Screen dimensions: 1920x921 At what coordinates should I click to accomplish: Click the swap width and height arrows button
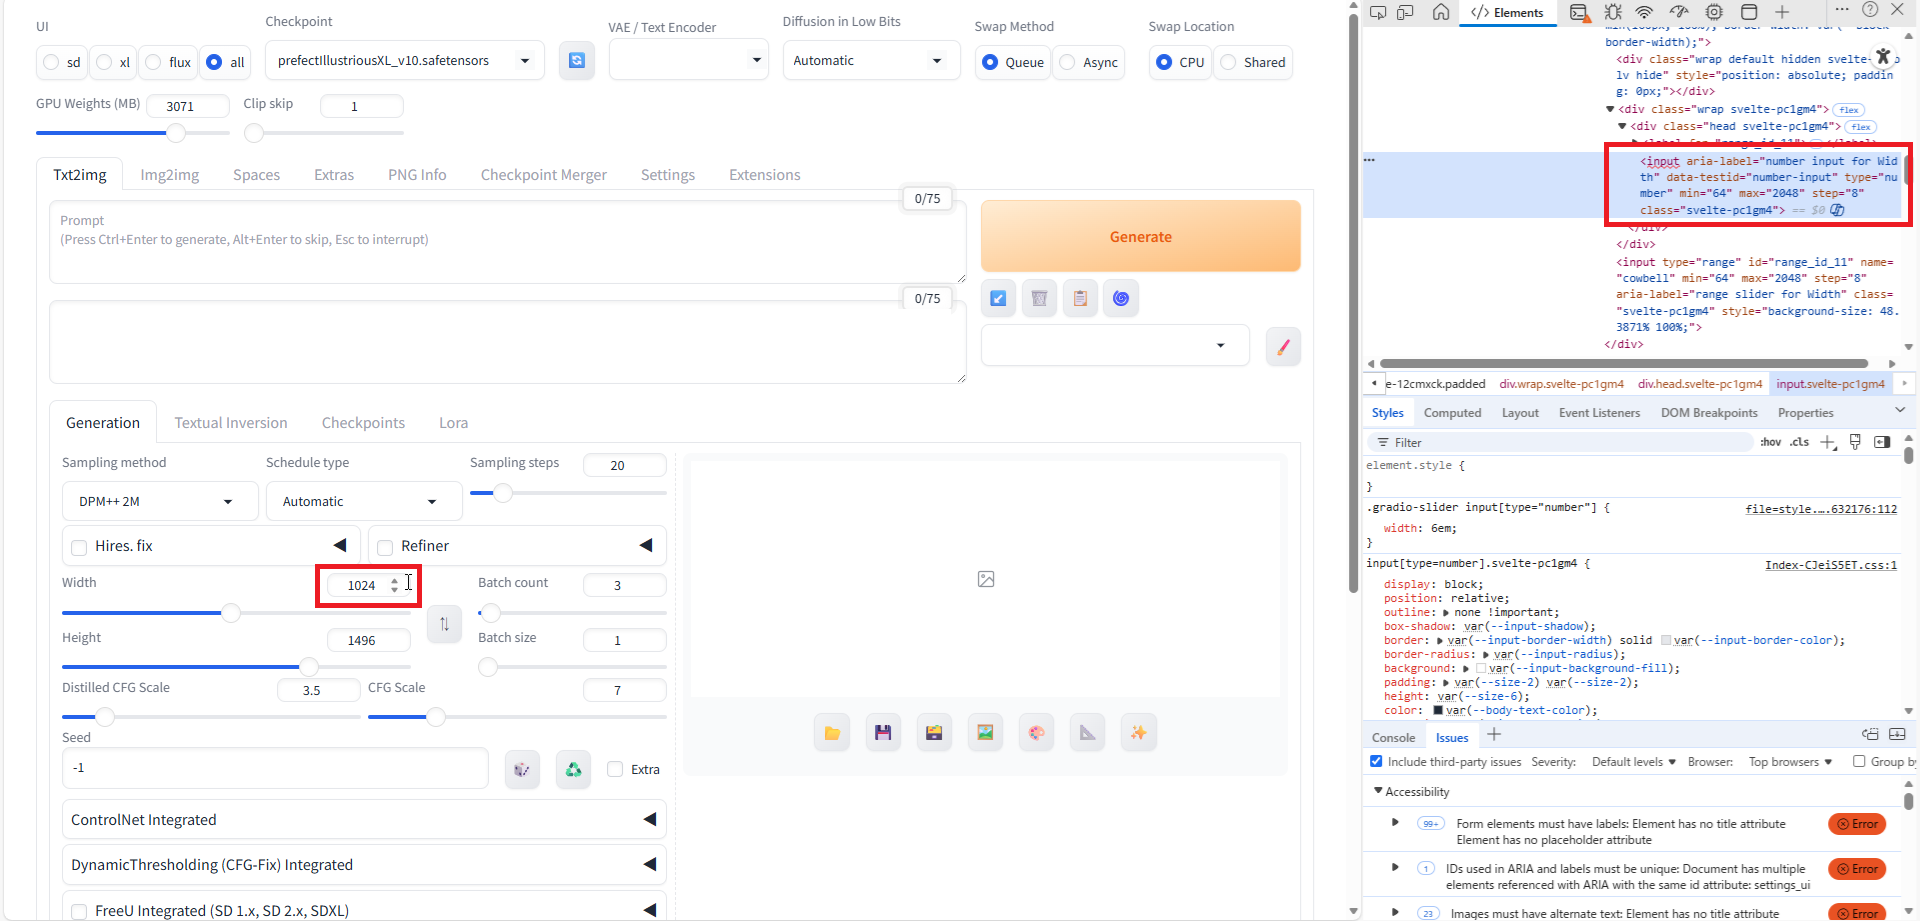point(444,624)
